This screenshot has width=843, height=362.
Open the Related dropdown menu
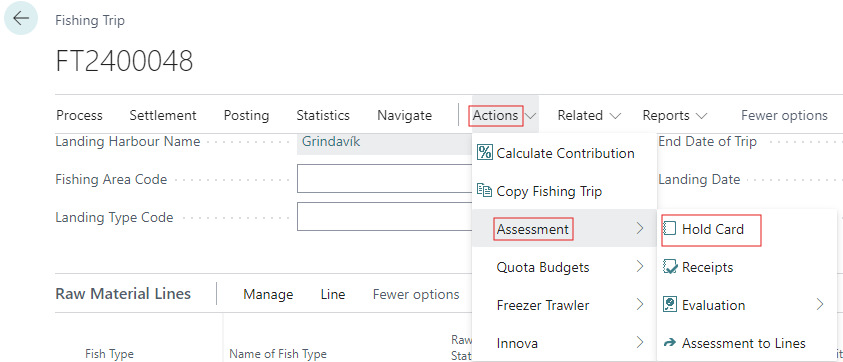(x=589, y=116)
